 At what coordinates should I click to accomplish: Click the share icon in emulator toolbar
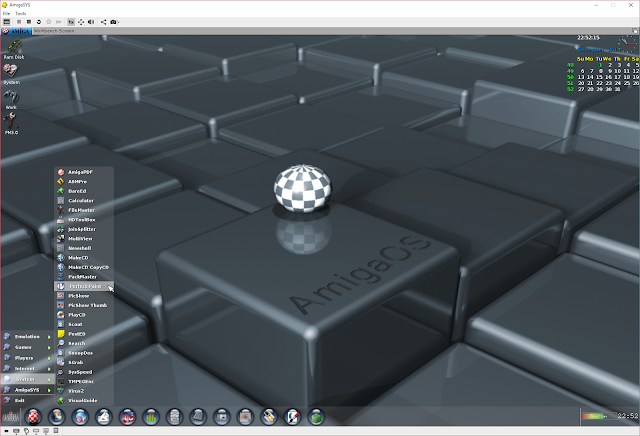click(x=103, y=22)
